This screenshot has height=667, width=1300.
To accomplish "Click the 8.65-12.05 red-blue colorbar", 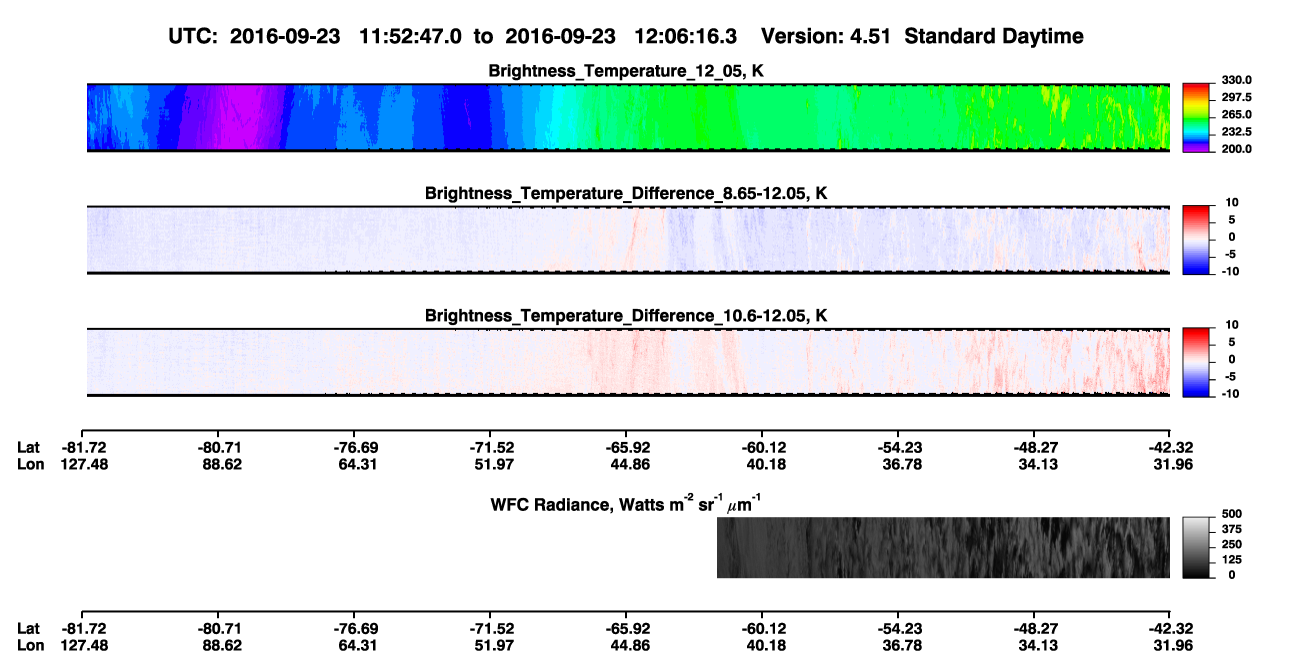I will point(1197,240).
